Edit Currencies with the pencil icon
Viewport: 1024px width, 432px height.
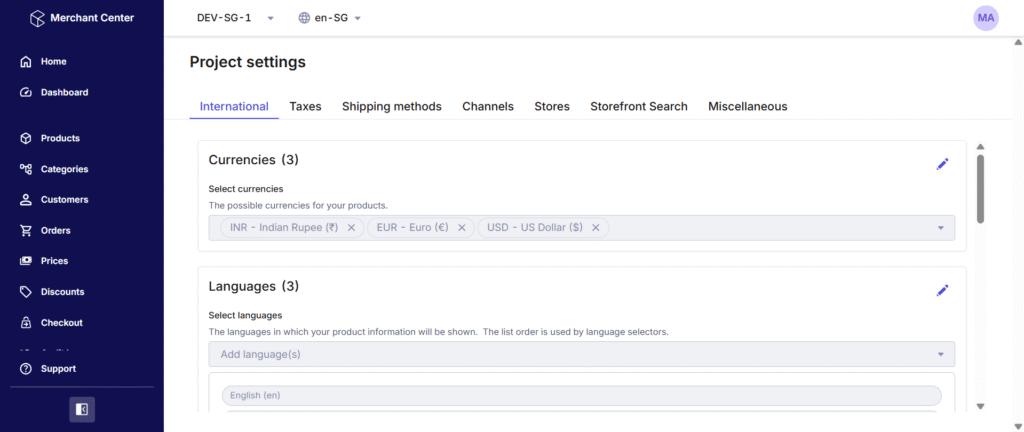(942, 164)
